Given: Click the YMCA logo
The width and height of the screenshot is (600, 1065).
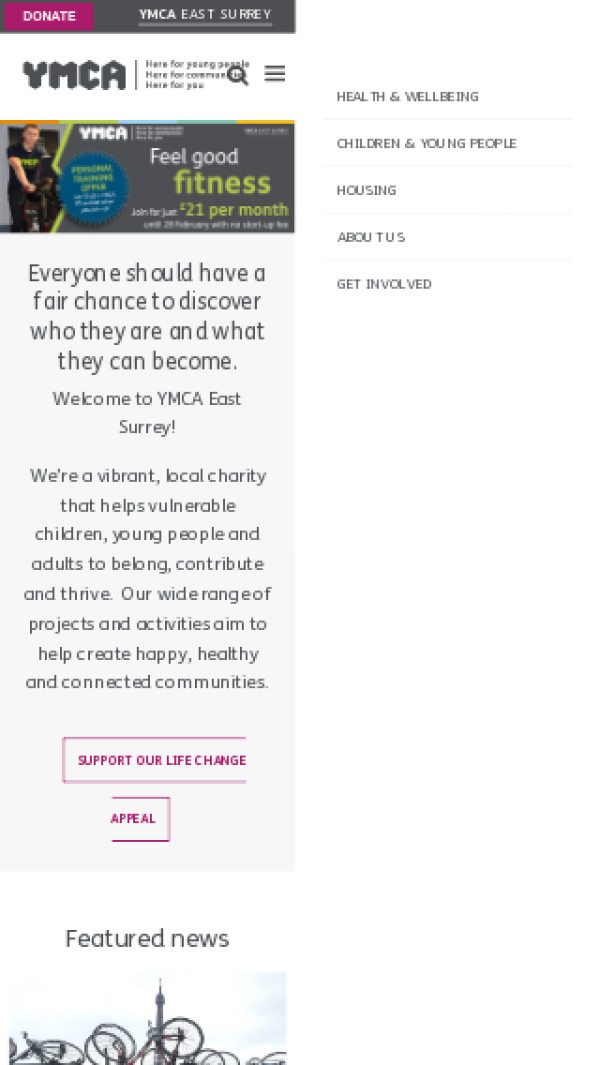Looking at the screenshot, I should (75, 75).
